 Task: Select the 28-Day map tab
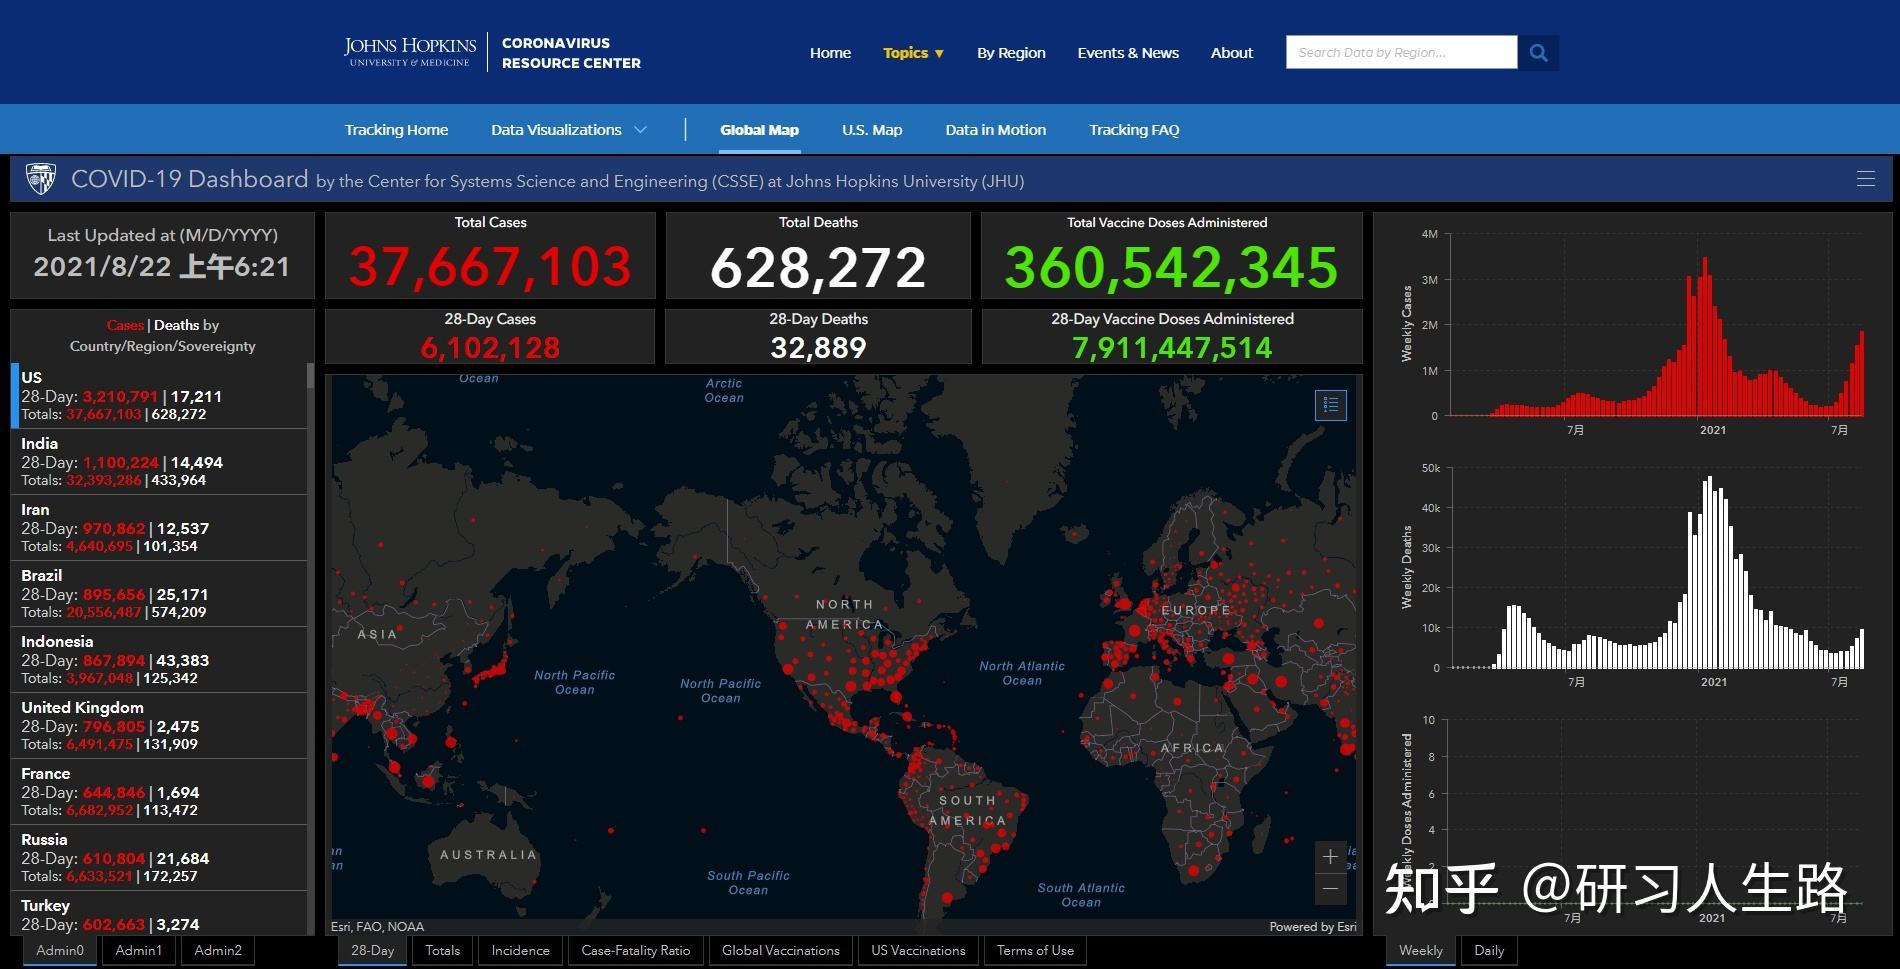pyautogui.click(x=372, y=950)
